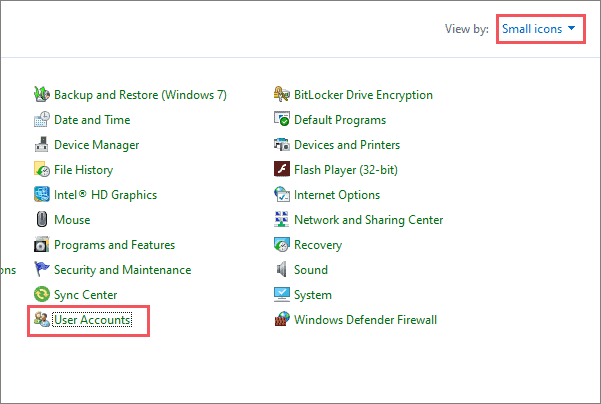Open the User Accounts link
Image resolution: width=601 pixels, height=404 pixels.
(92, 320)
